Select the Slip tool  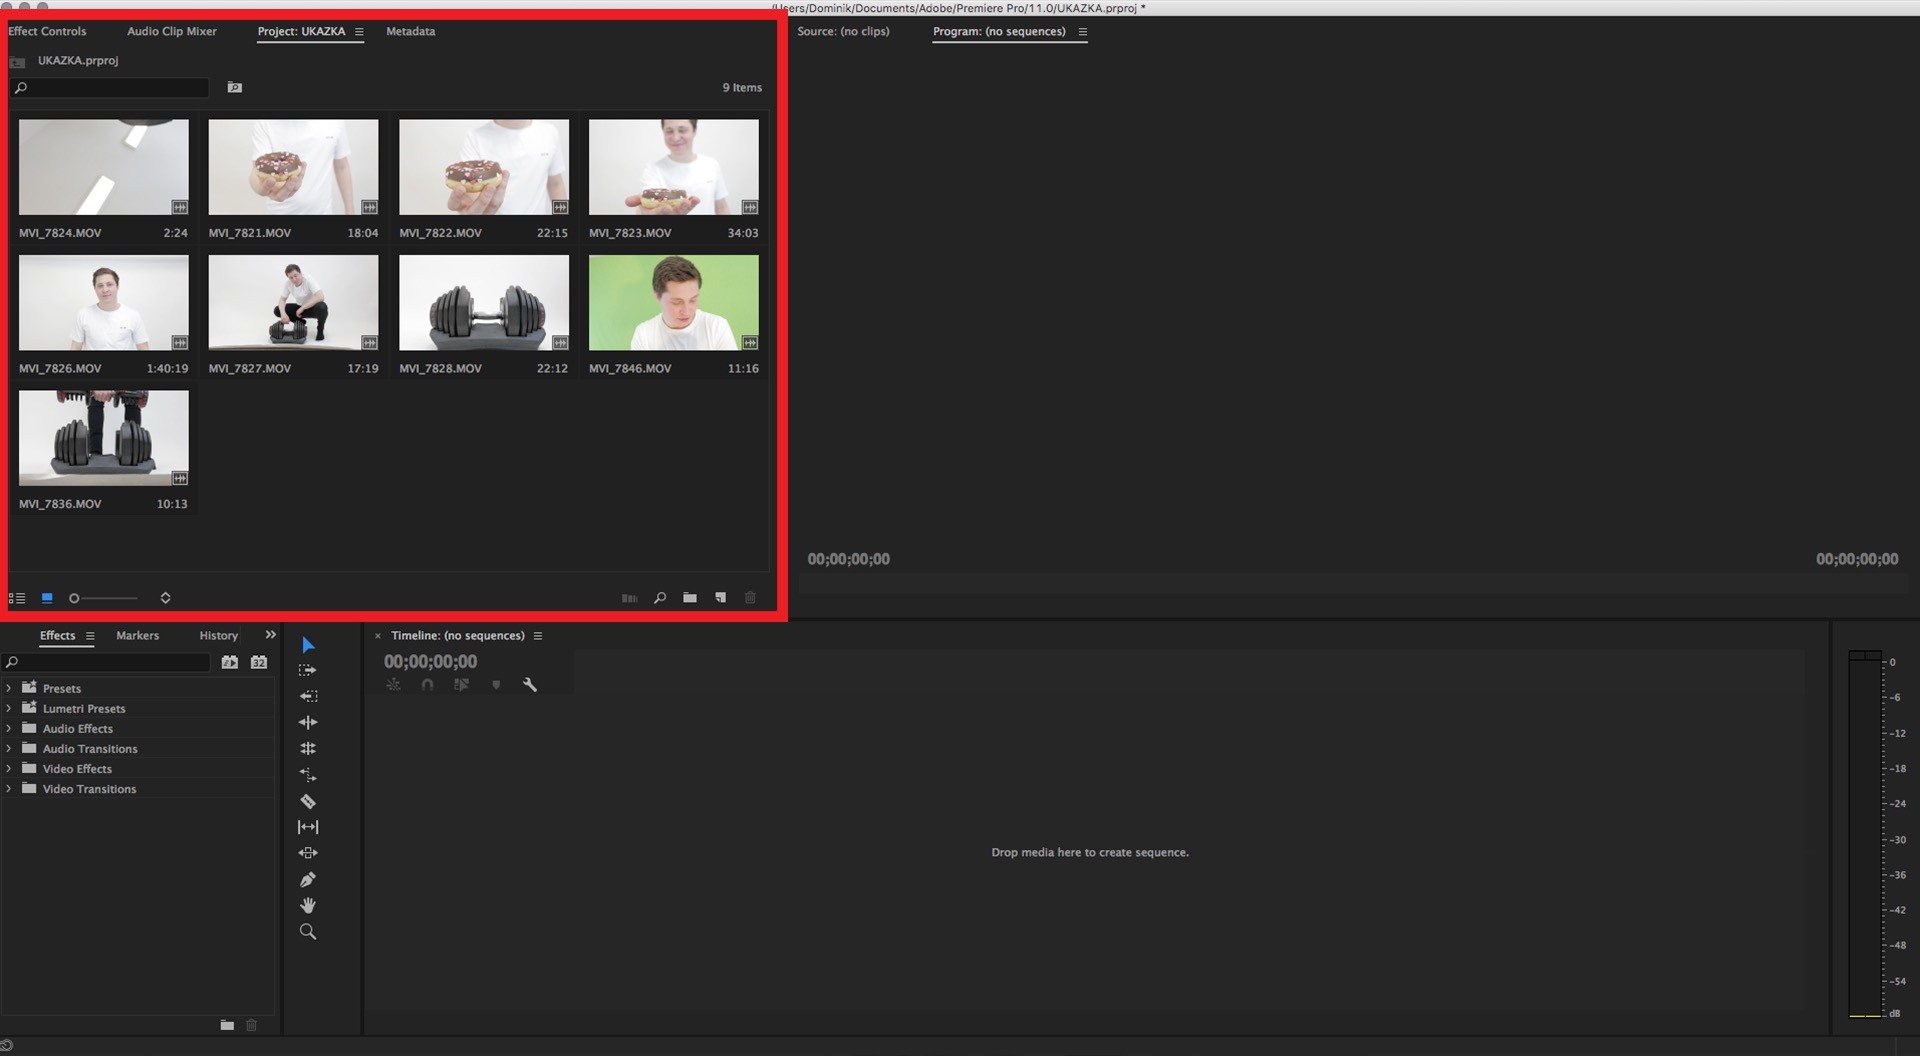click(x=308, y=827)
